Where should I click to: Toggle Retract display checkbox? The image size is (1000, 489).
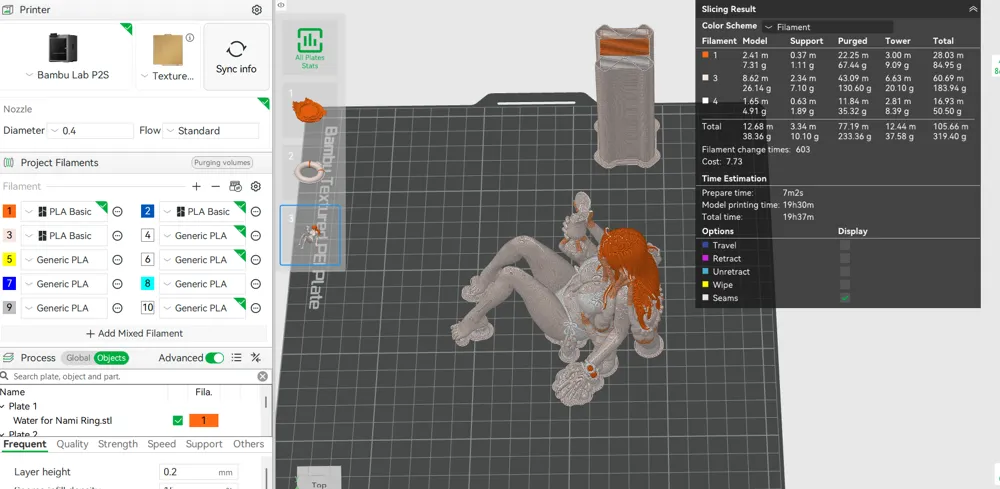[844, 258]
